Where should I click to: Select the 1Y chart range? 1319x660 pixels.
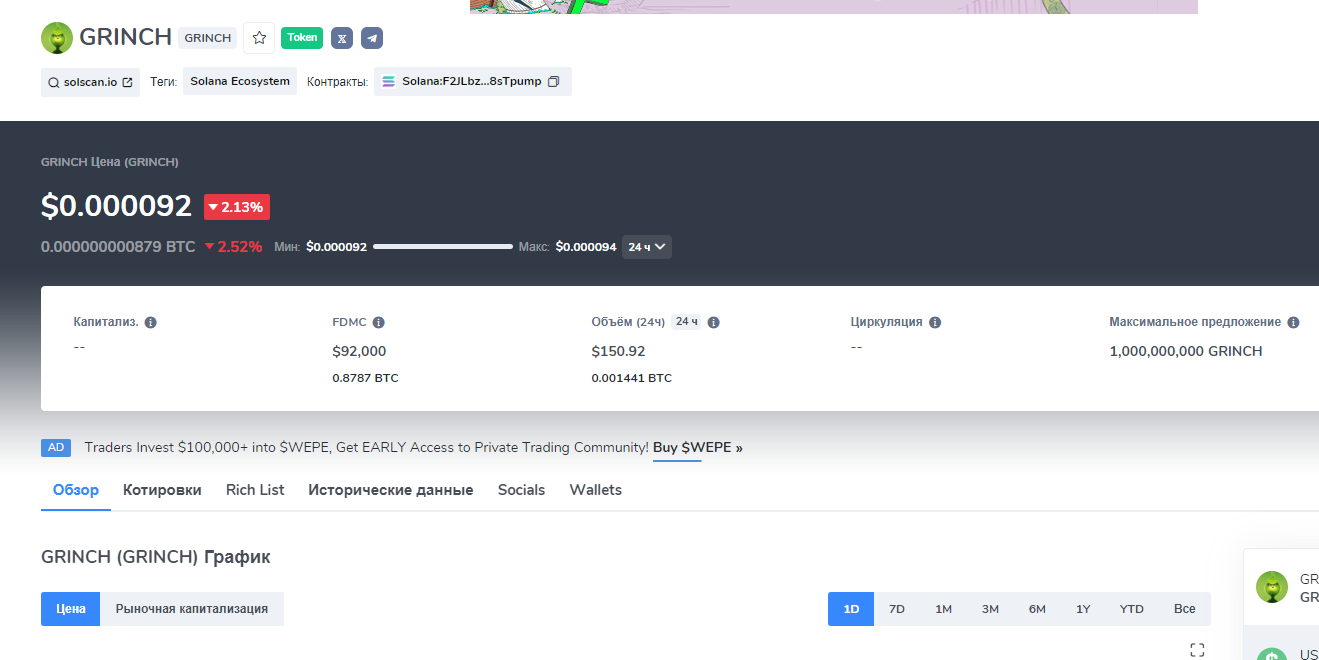[1083, 609]
